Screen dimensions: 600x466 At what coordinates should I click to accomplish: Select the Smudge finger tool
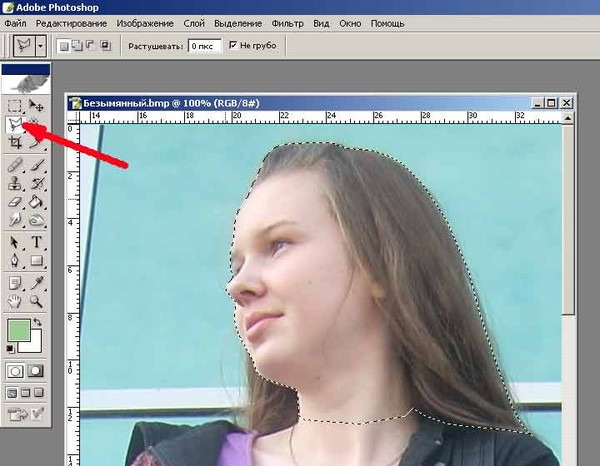coord(15,220)
